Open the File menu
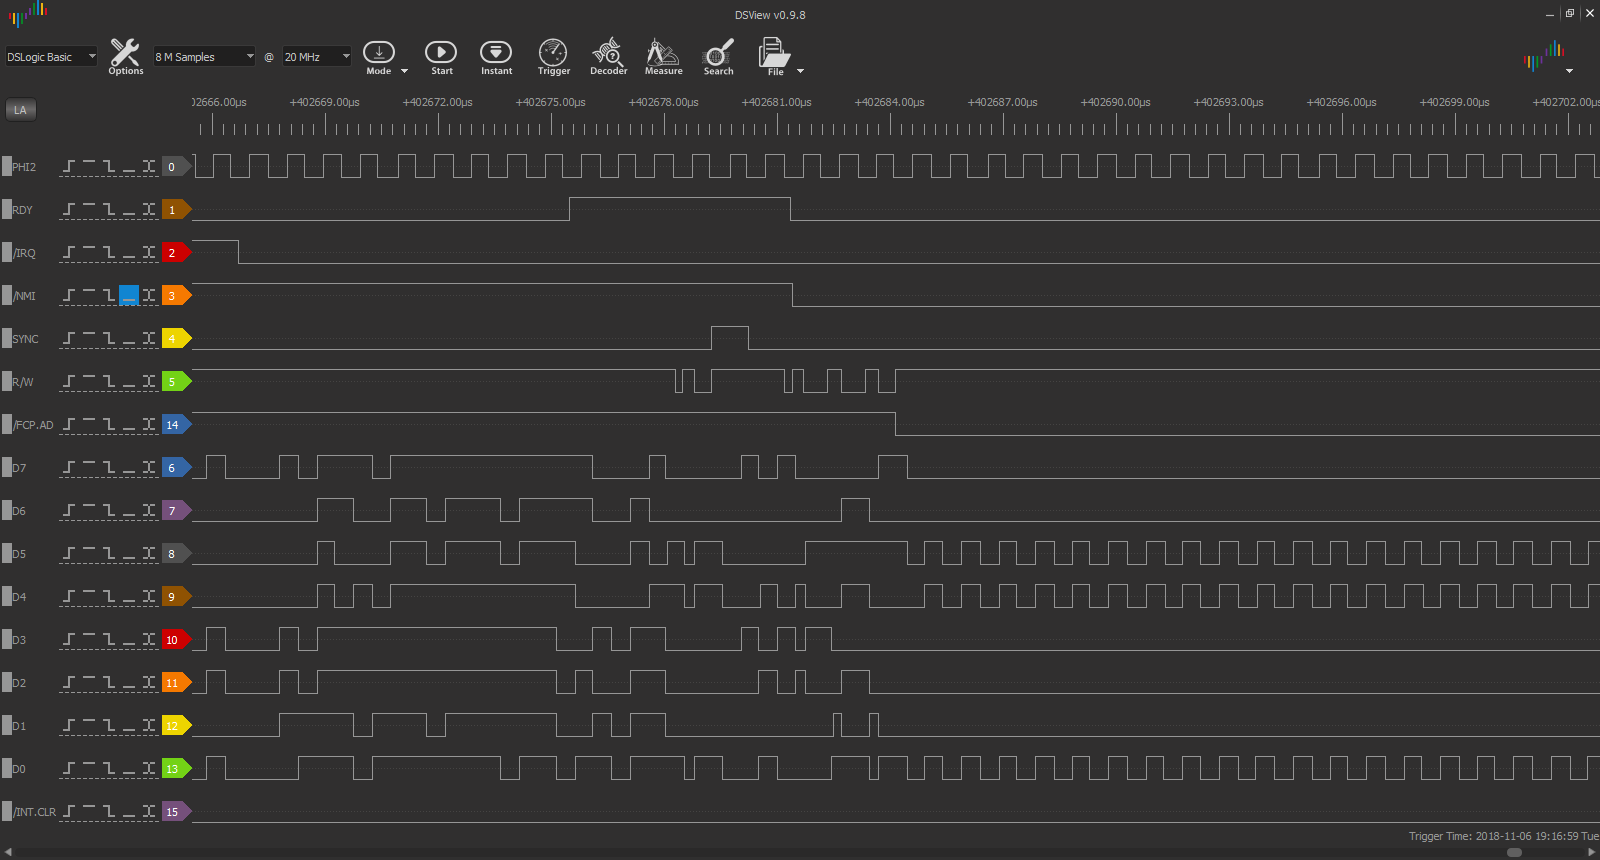The width and height of the screenshot is (1600, 860). point(775,56)
